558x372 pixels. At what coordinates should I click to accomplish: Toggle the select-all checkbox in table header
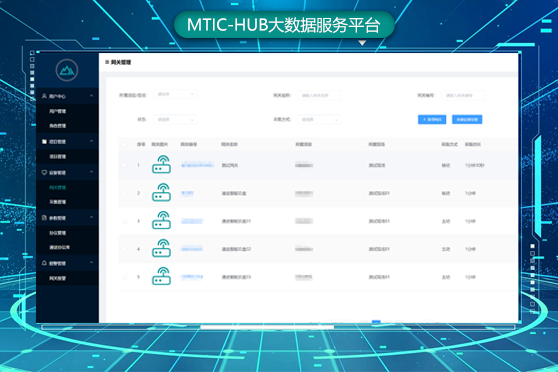click(x=124, y=144)
